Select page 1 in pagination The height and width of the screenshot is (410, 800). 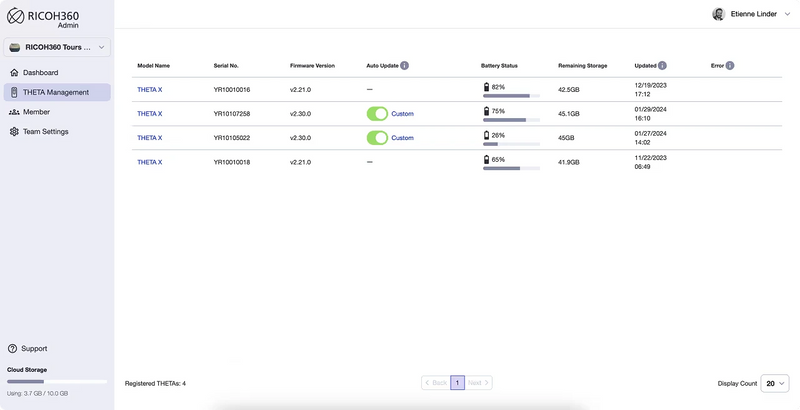(x=457, y=383)
